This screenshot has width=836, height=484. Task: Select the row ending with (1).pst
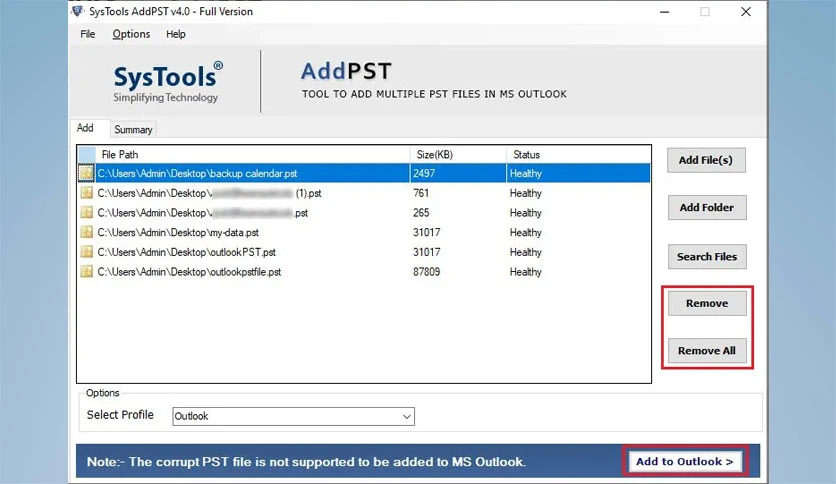209,193
